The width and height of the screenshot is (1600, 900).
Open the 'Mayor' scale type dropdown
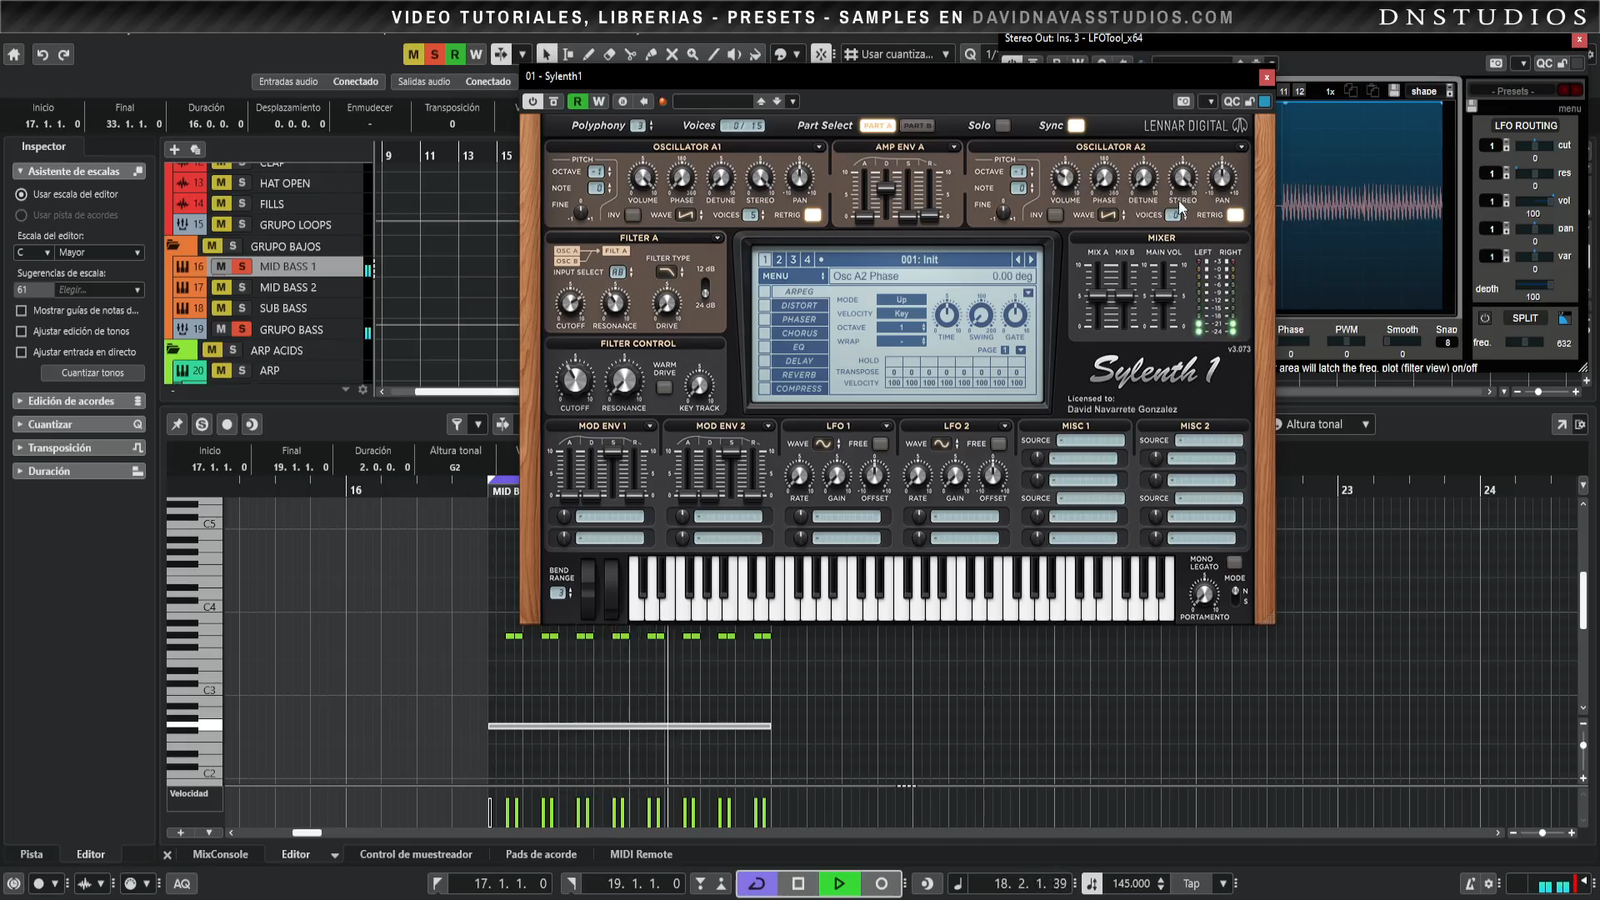(100, 253)
